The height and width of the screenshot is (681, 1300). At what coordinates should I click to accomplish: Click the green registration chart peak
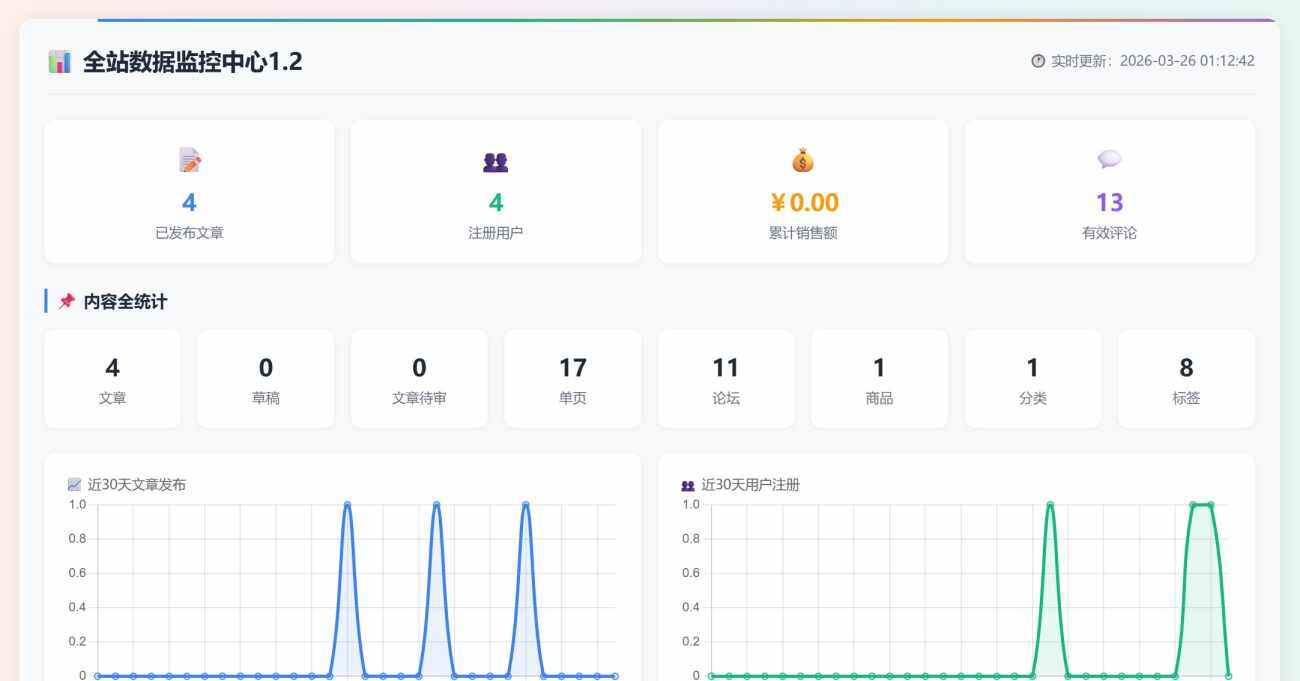tap(1048, 504)
